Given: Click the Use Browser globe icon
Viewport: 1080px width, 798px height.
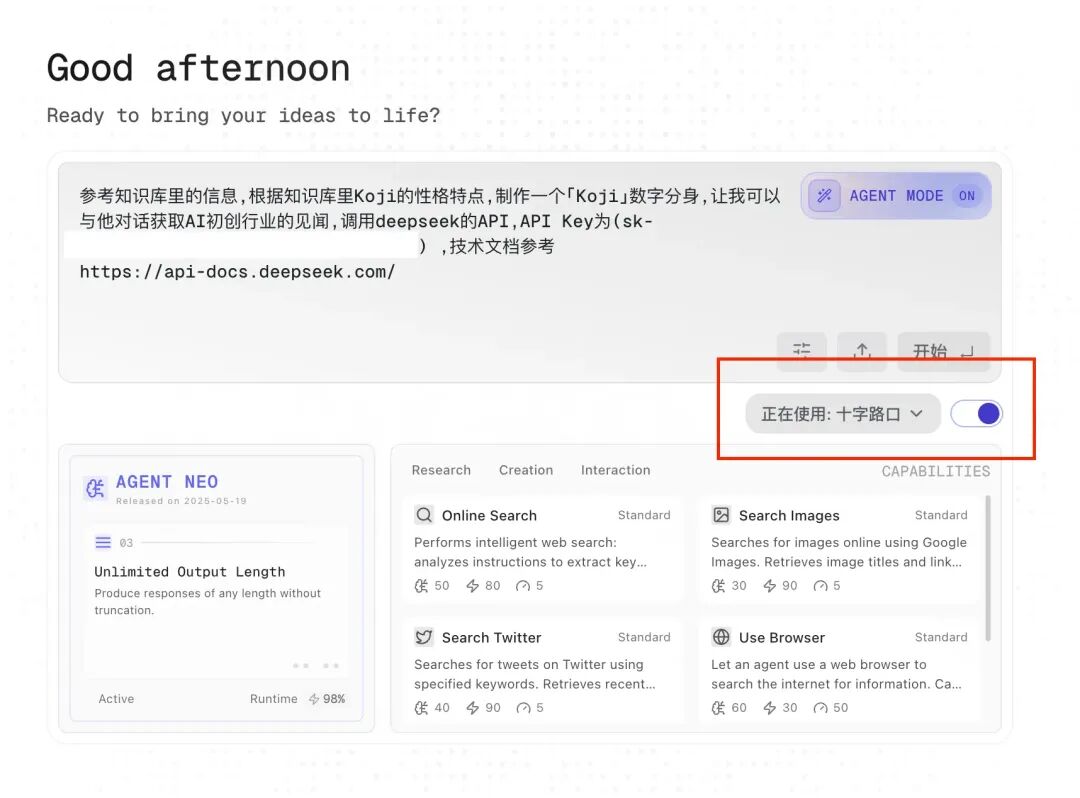Looking at the screenshot, I should pyautogui.click(x=721, y=637).
